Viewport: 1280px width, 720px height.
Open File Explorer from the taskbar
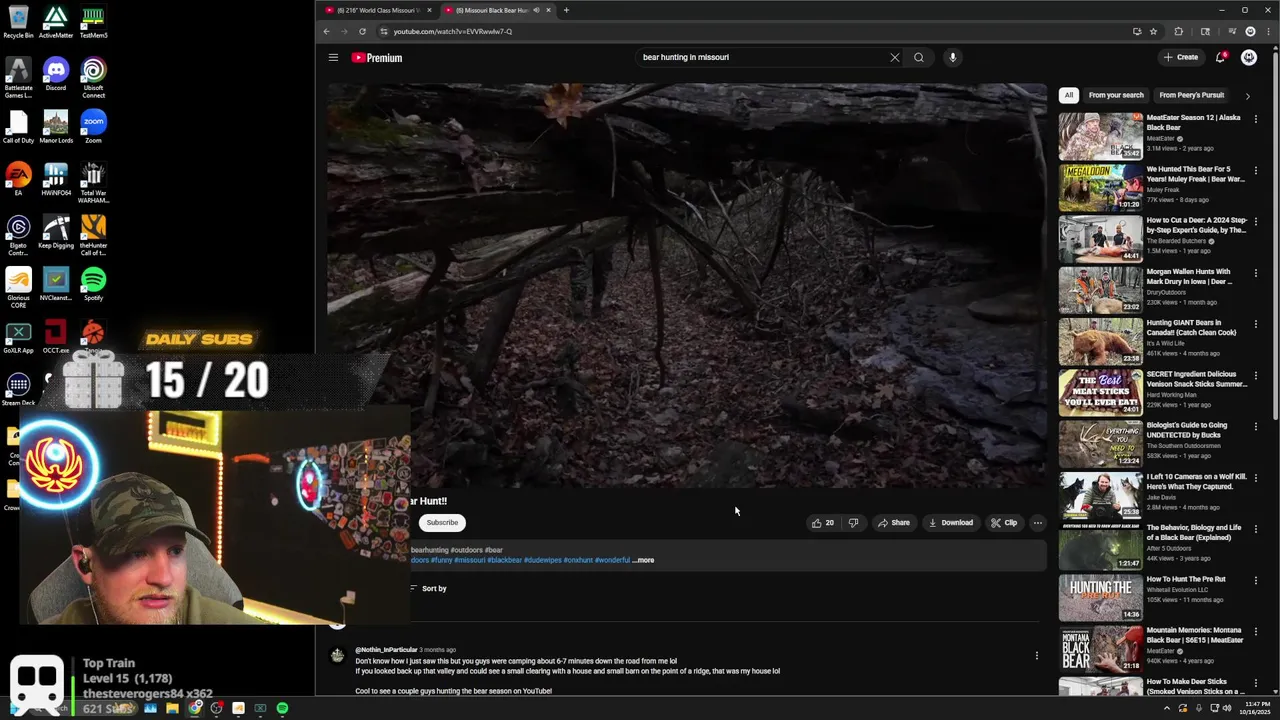click(x=172, y=708)
